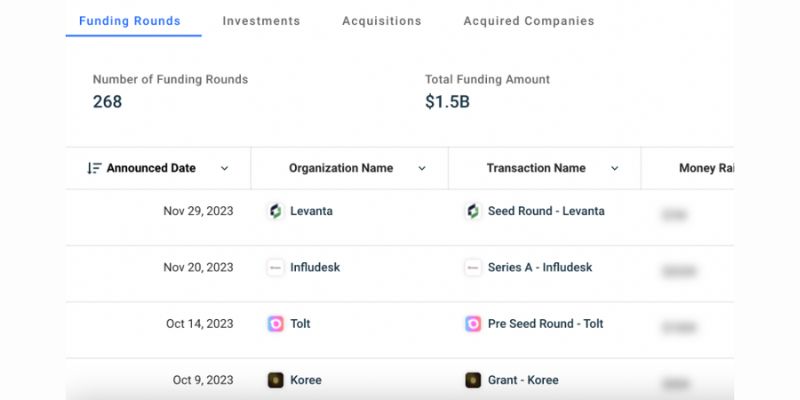The width and height of the screenshot is (800, 400).
Task: Open the Announced Date column dropdown chevron
Action: (224, 168)
